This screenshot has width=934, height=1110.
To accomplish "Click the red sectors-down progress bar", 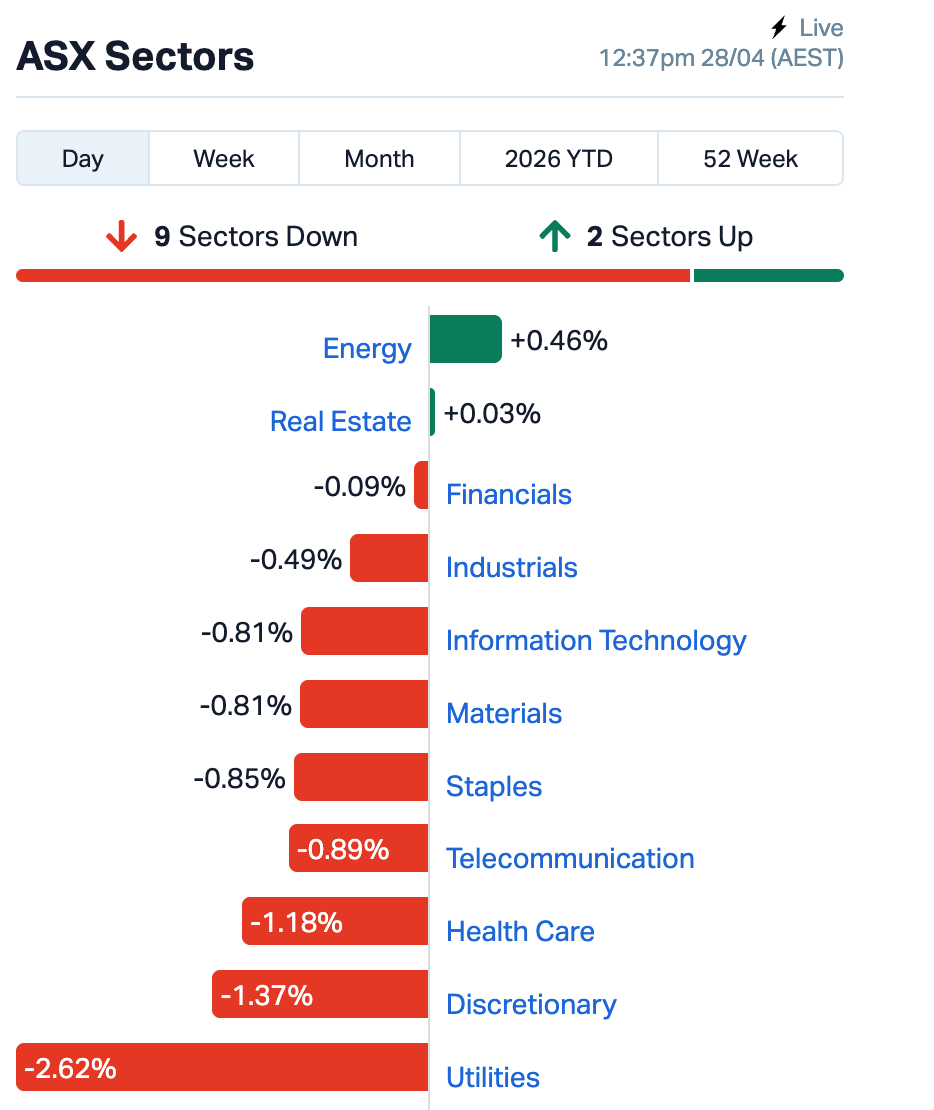I will point(353,276).
